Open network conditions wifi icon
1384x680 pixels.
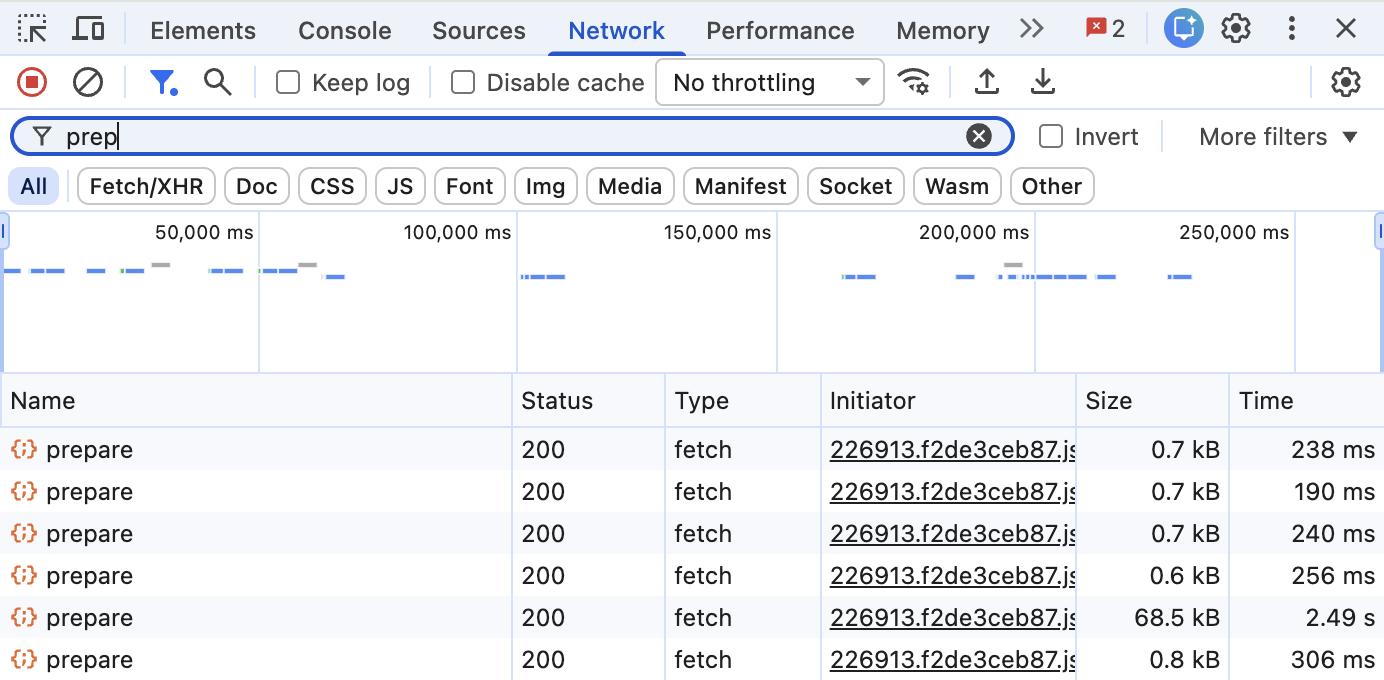913,82
